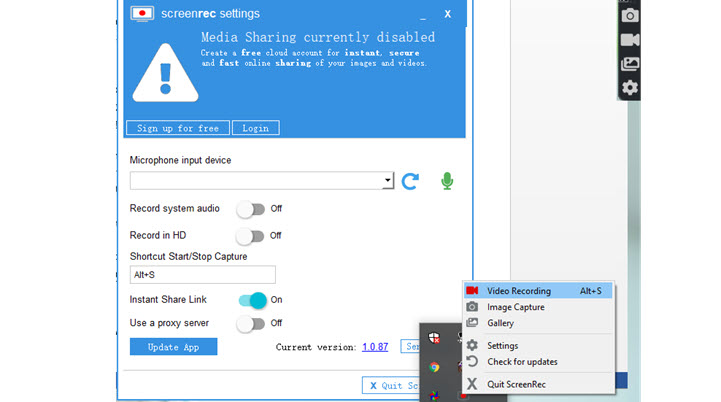The image size is (721, 402).
Task: Click the green microphone icon
Action: pos(447,181)
